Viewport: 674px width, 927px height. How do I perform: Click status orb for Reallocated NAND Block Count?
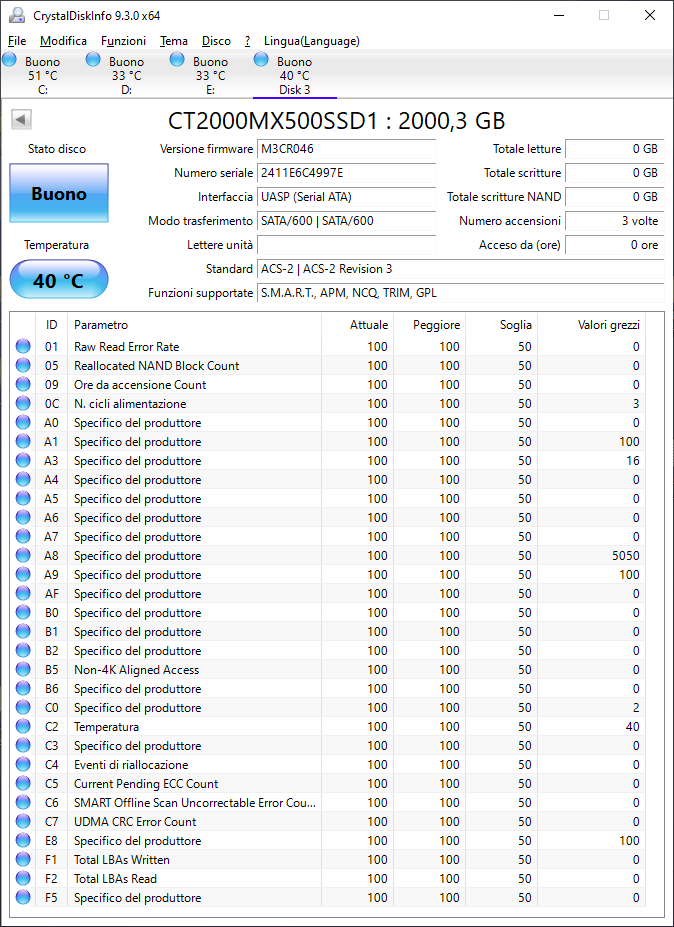[x=23, y=365]
